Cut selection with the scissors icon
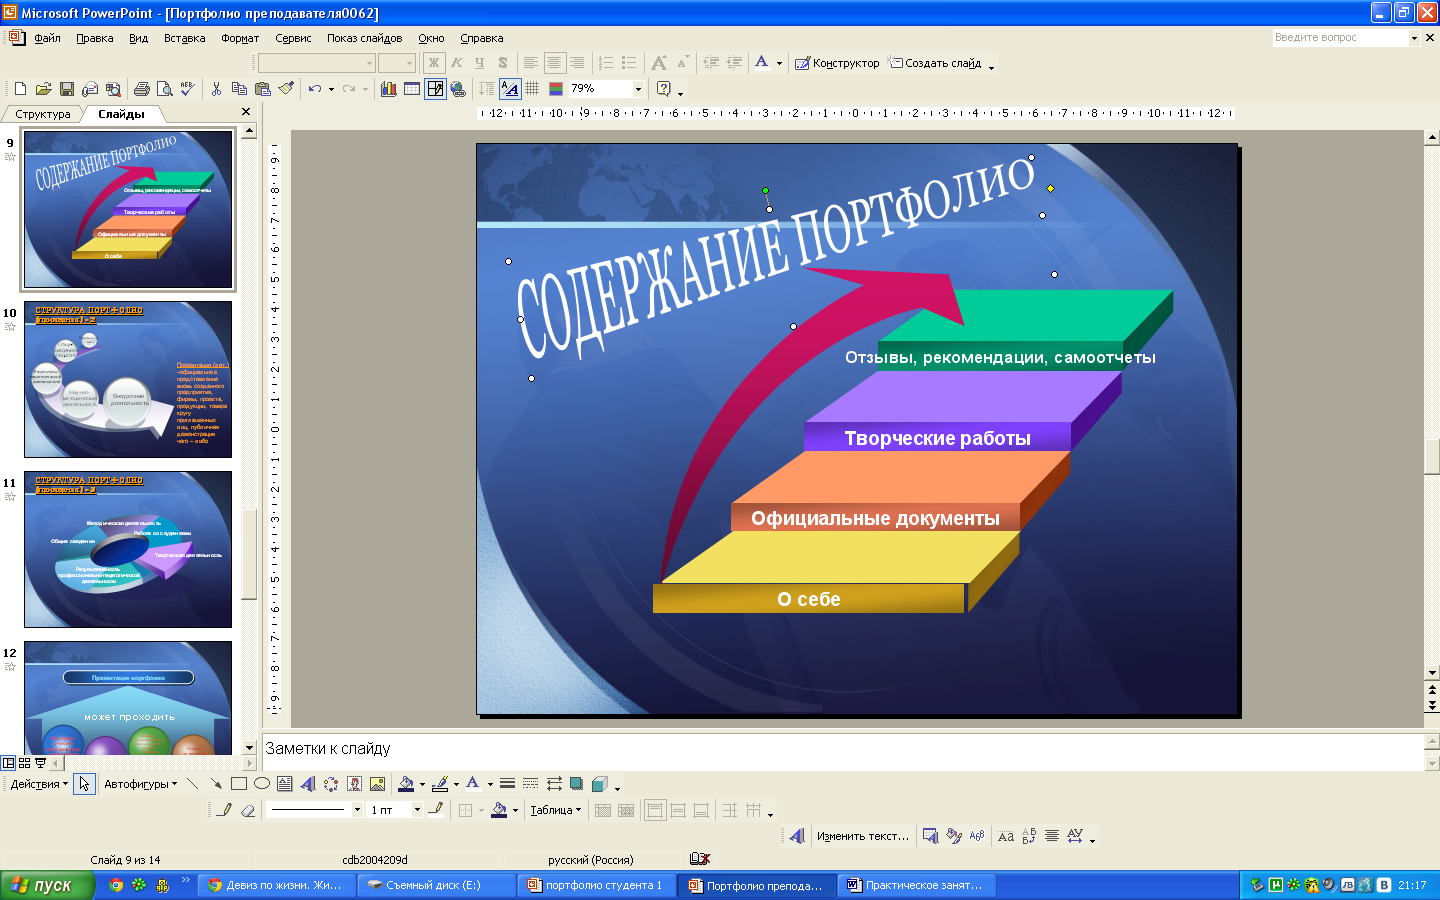This screenshot has height=900, width=1440. coord(216,89)
